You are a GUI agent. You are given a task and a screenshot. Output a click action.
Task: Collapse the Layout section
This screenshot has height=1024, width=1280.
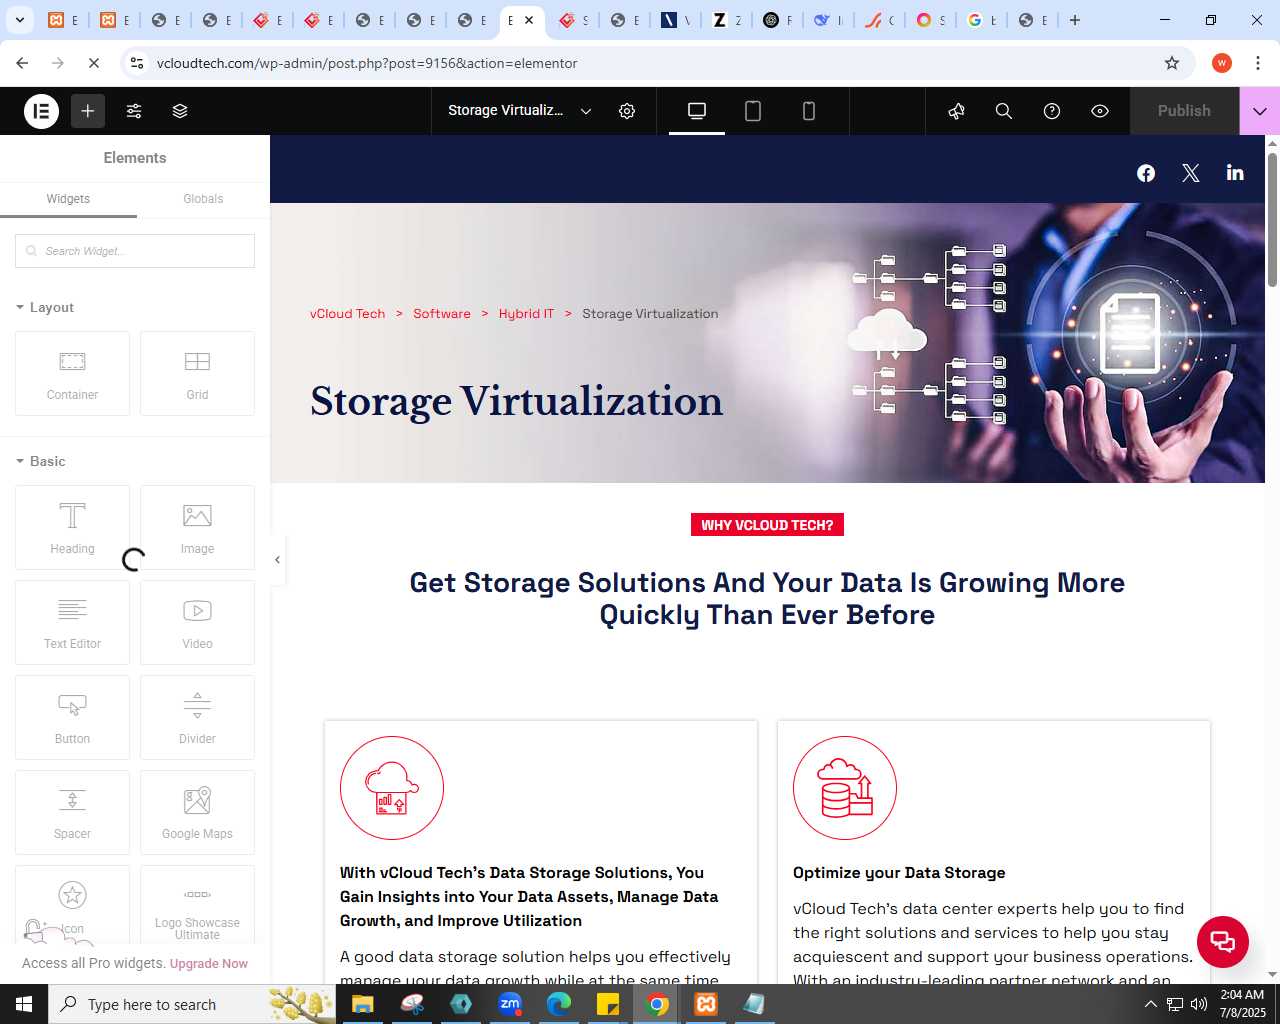(x=45, y=307)
